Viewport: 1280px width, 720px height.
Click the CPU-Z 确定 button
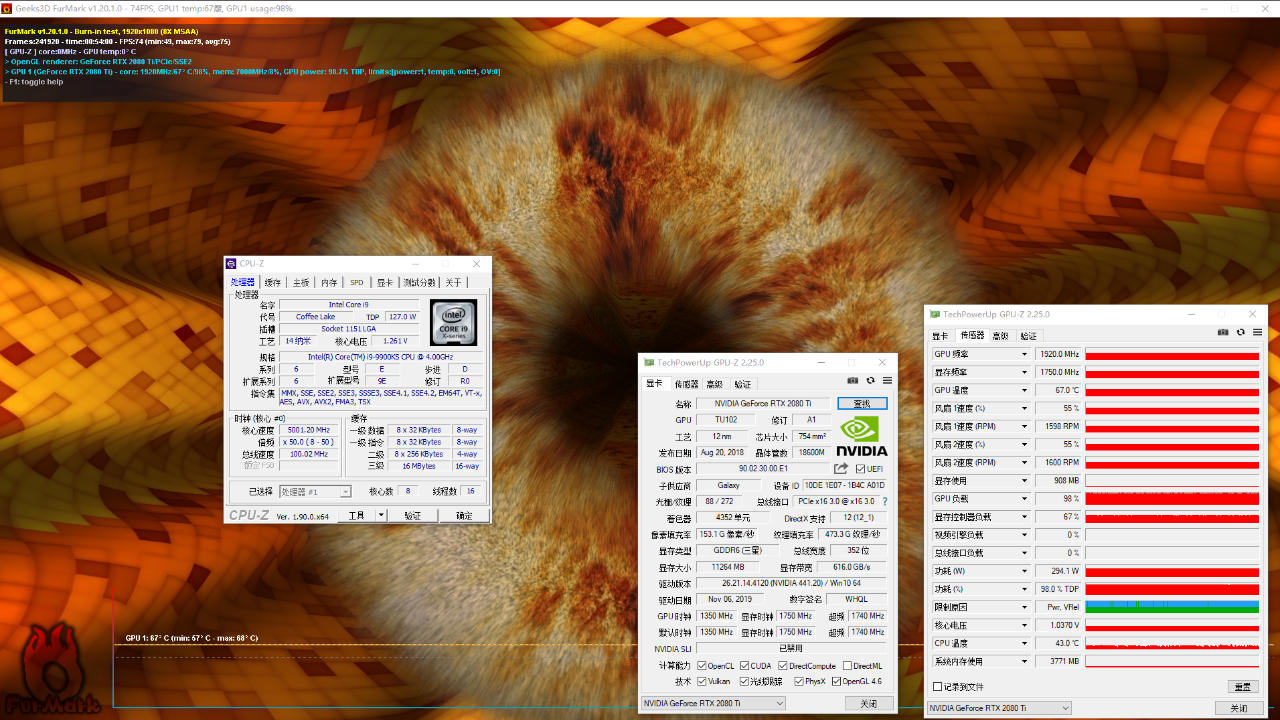coord(464,516)
